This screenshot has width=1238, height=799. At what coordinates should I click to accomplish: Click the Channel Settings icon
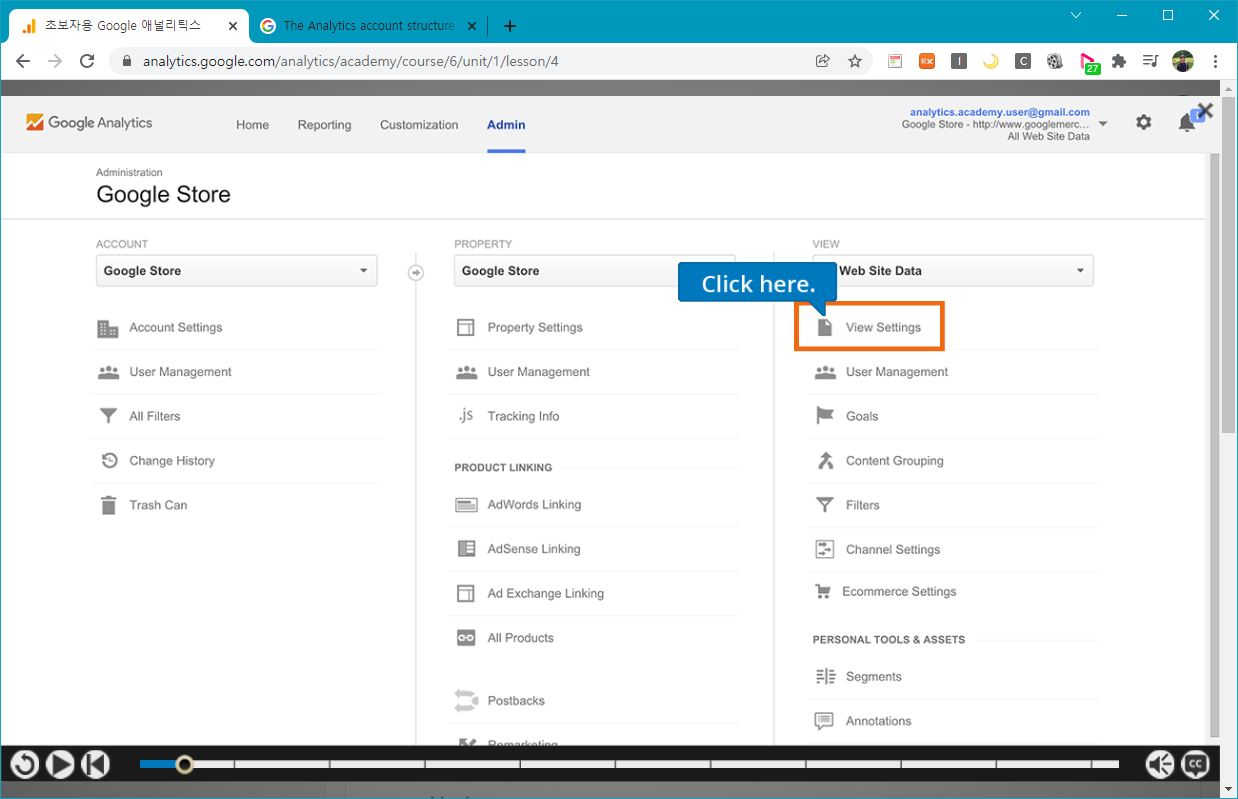pos(825,549)
